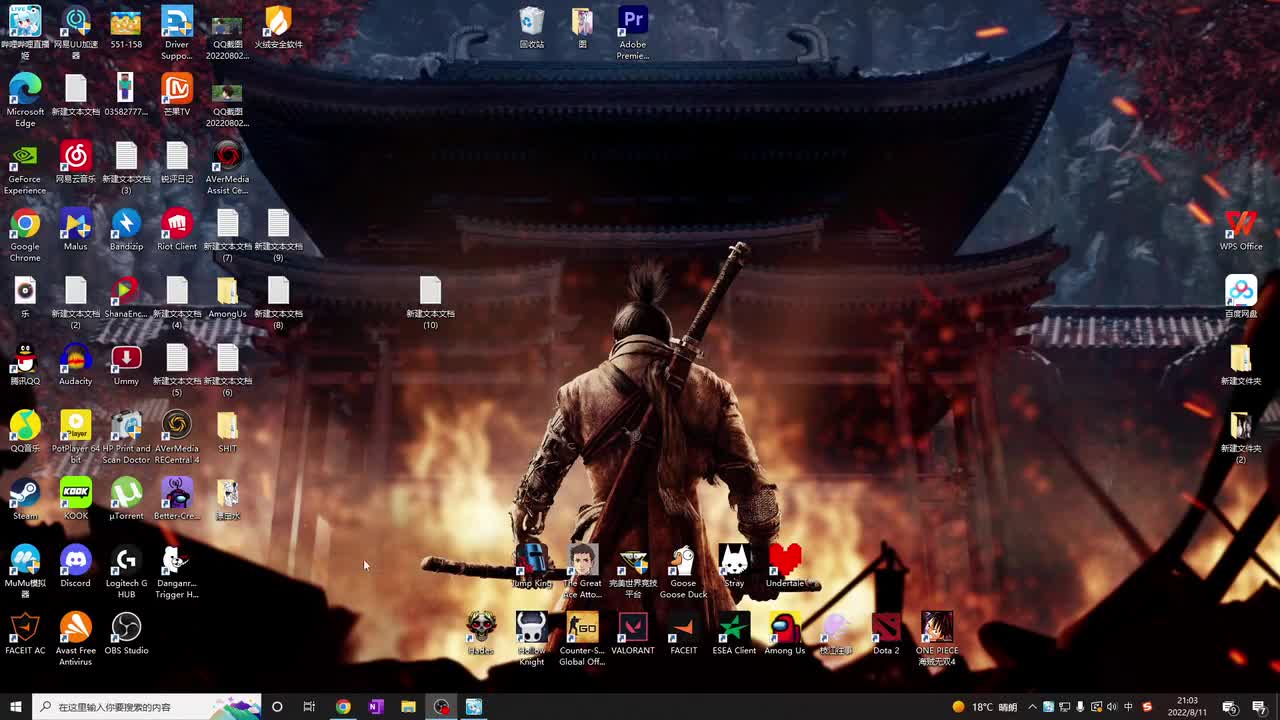Screen dimensions: 1280x720
Task: Select the Adobe Premiere desktop shortcut
Action: (633, 32)
